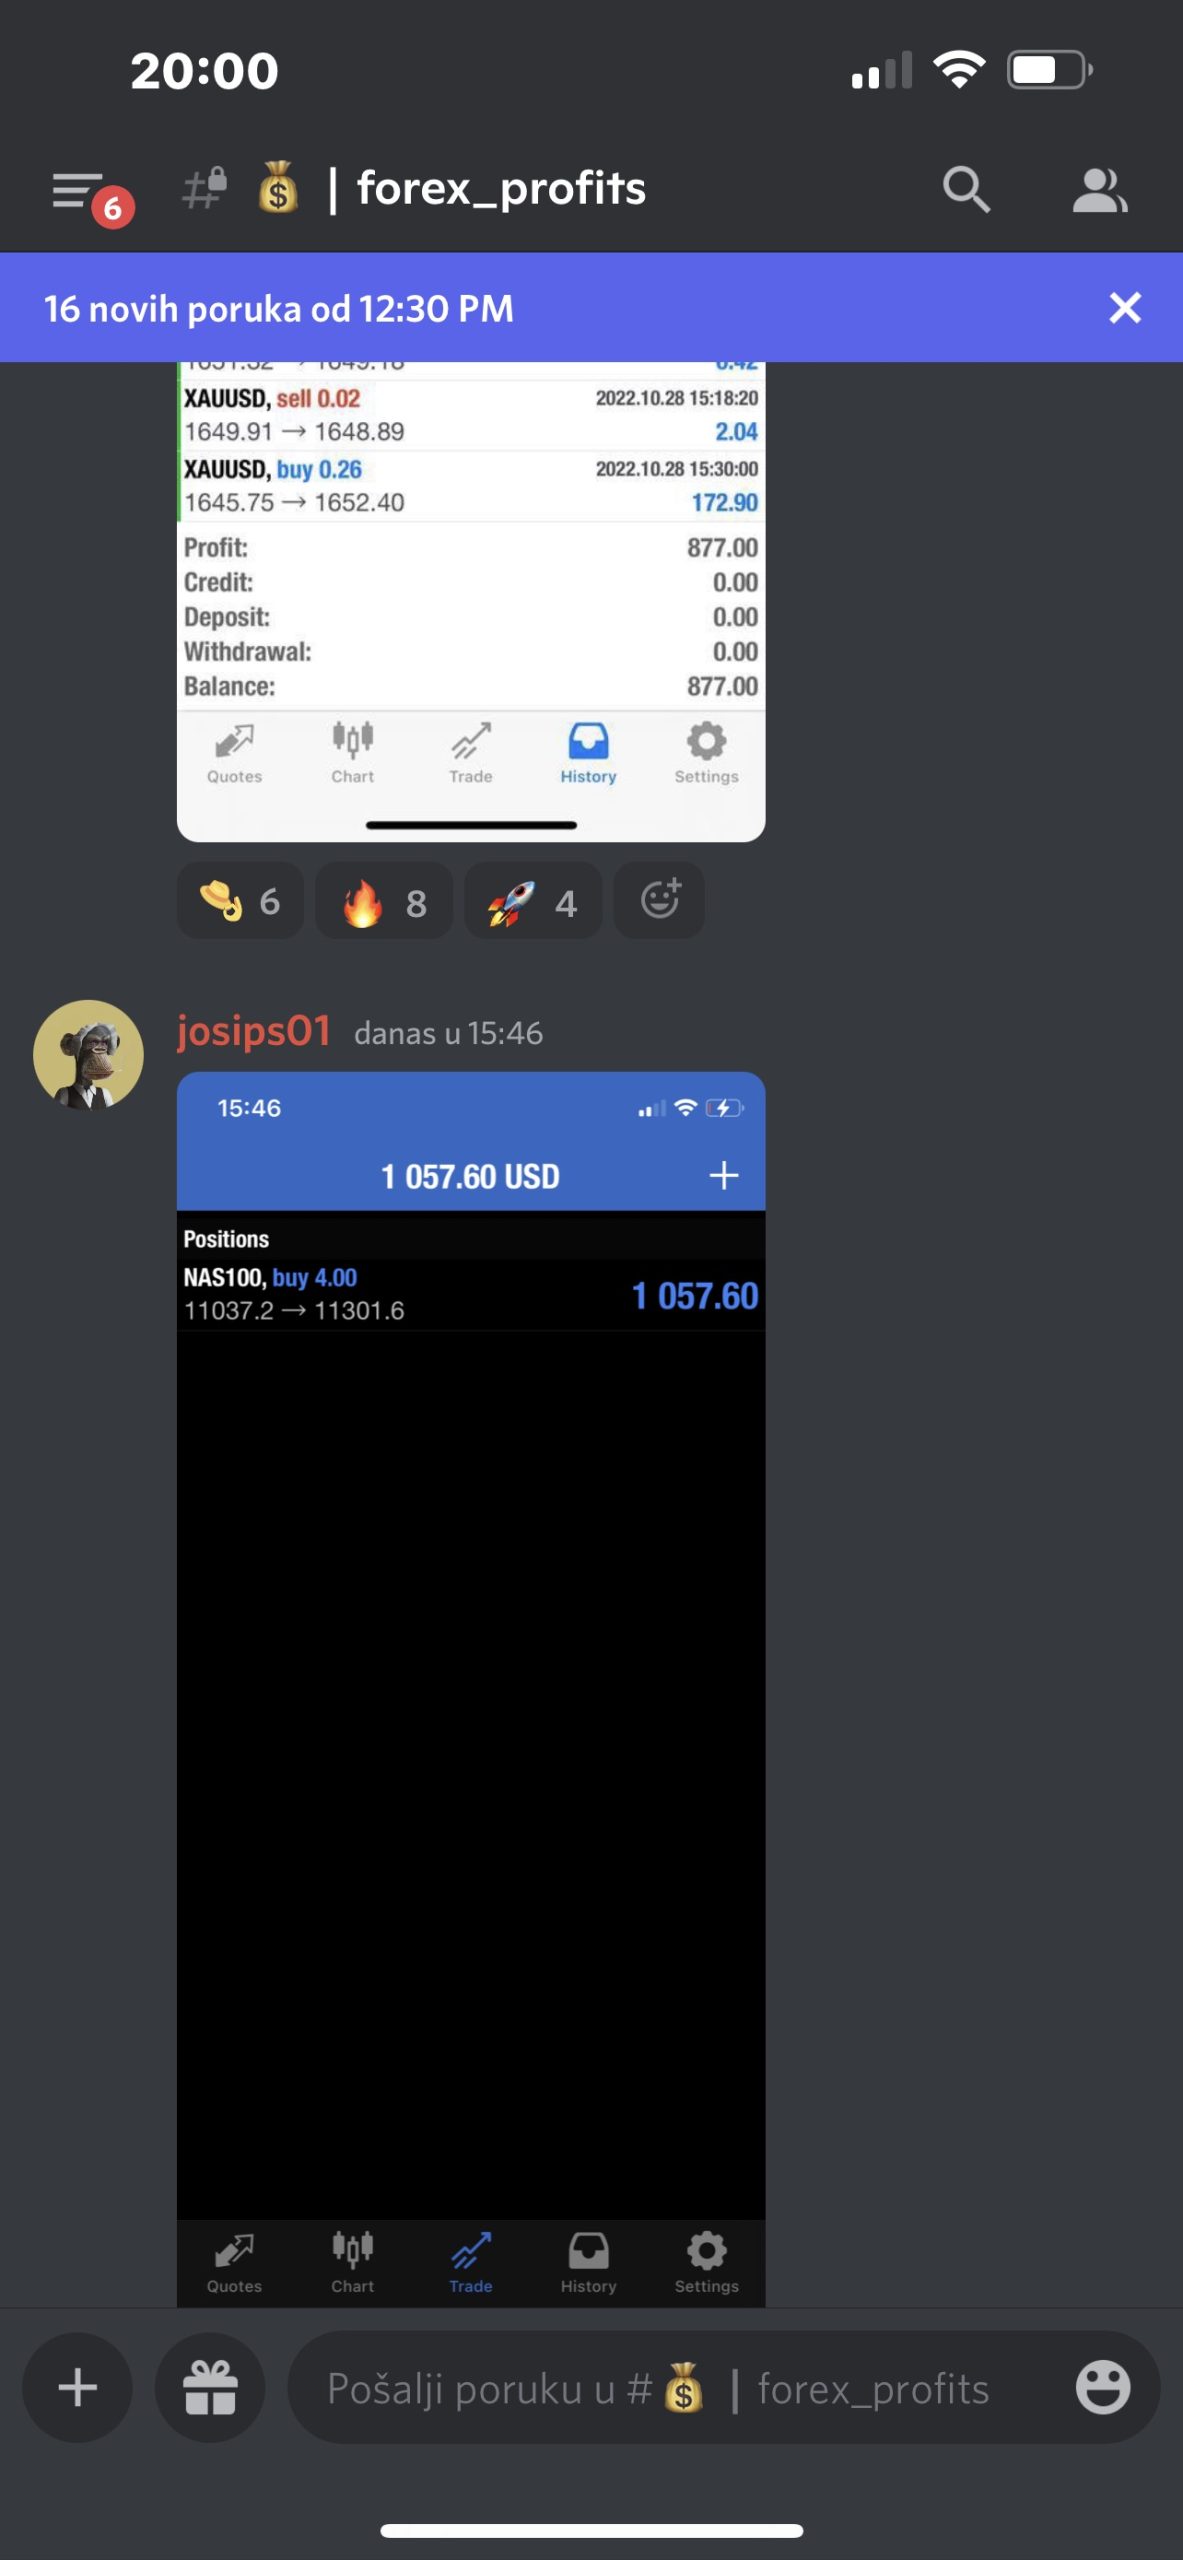
Task: Toggle the cowboy hat reaction
Action: 240,901
